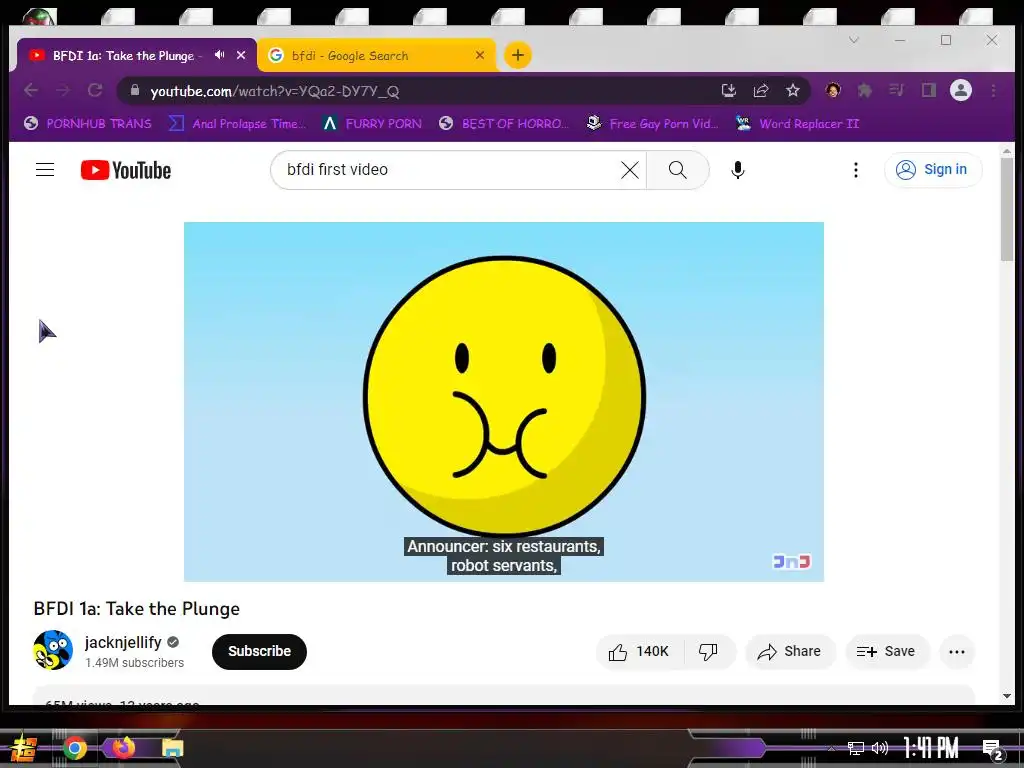
Task: Click scrollbar up arrow
Action: 1006,151
